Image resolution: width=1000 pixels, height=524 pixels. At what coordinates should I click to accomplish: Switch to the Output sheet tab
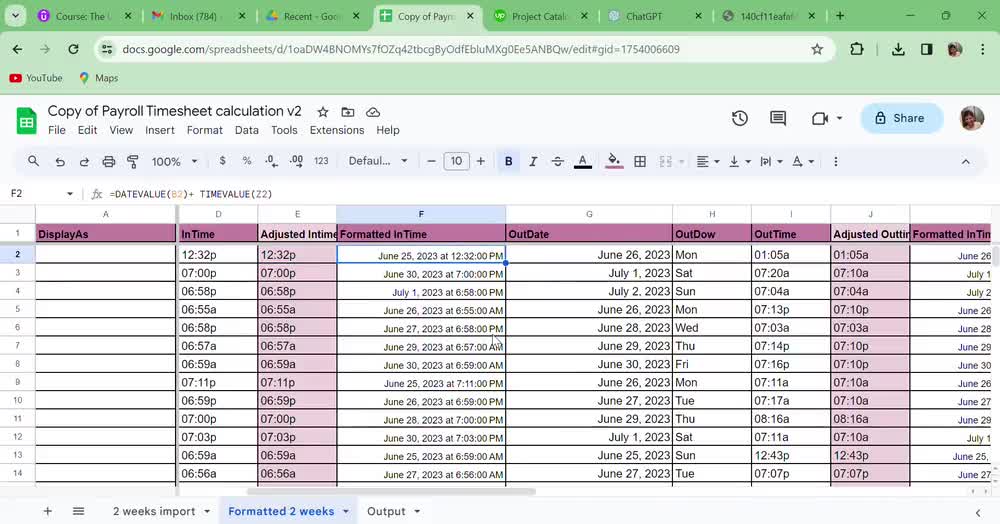pyautogui.click(x=386, y=511)
